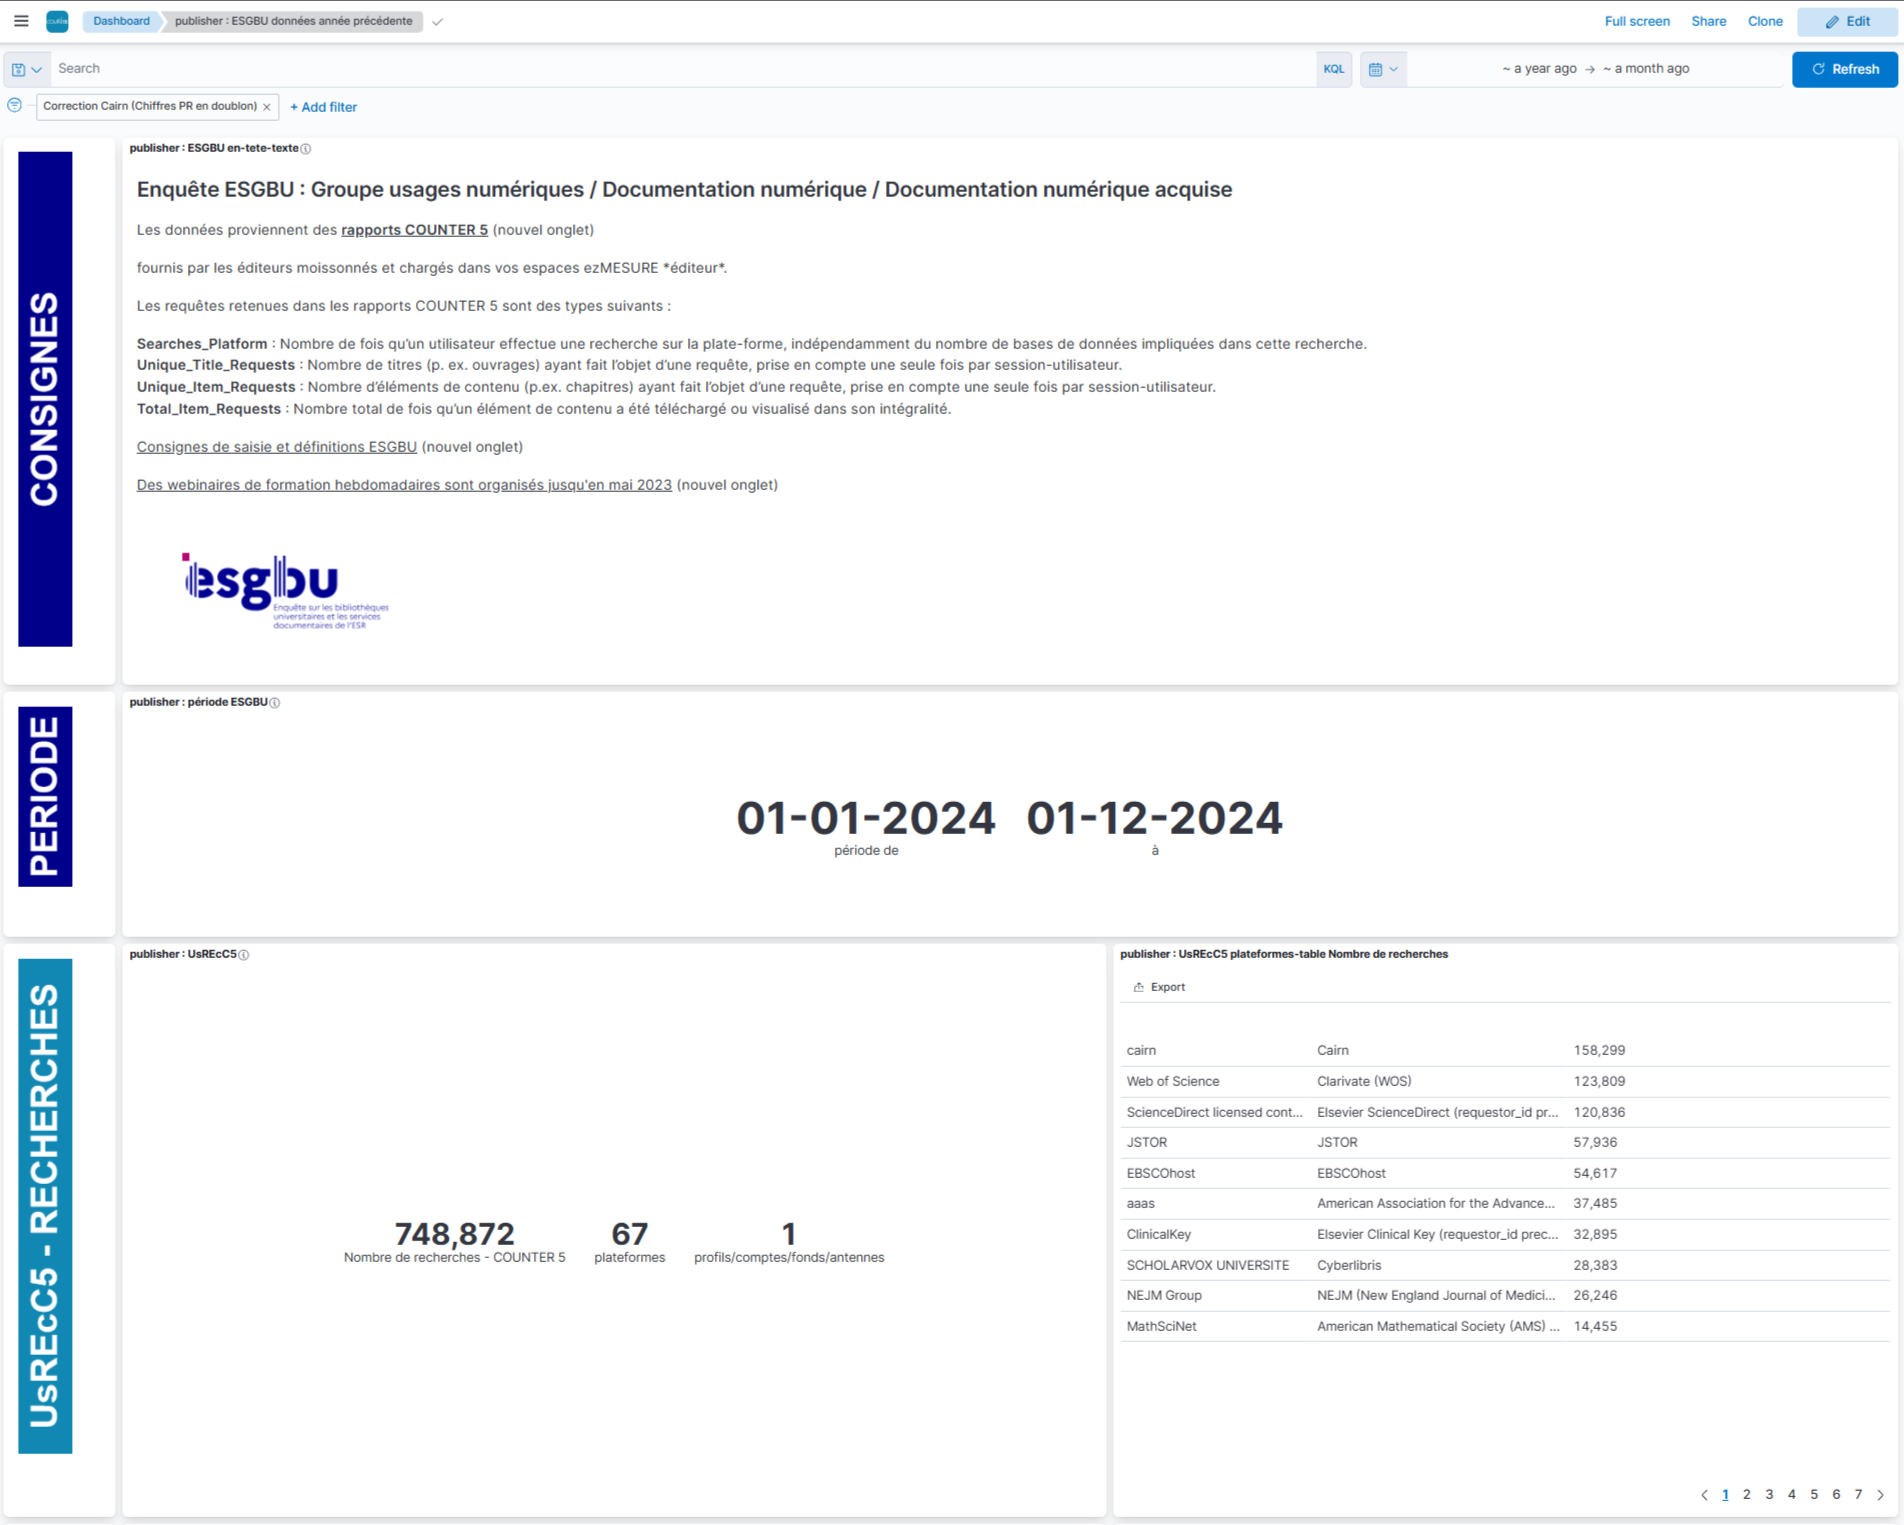
Task: Select table page 4
Action: [1791, 1495]
